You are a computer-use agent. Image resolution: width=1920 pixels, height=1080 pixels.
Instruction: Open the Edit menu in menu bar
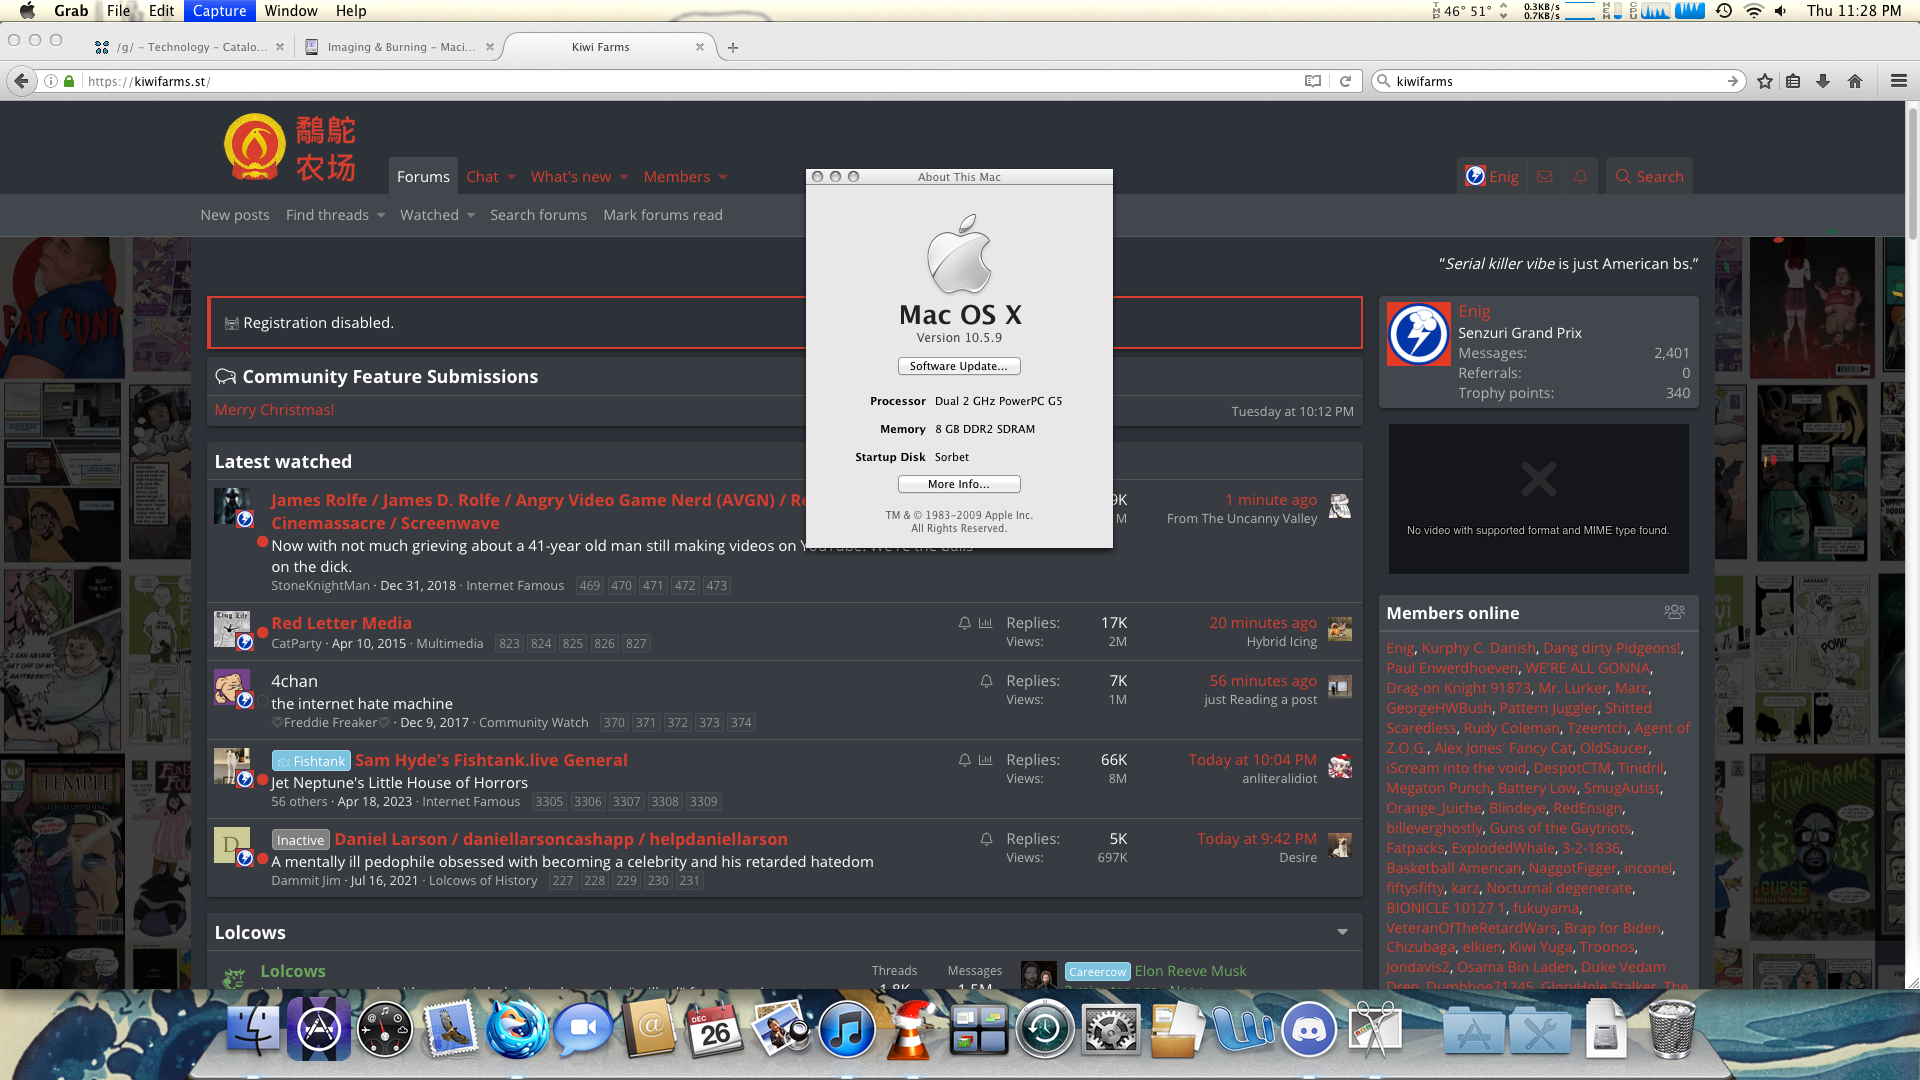pos(162,11)
